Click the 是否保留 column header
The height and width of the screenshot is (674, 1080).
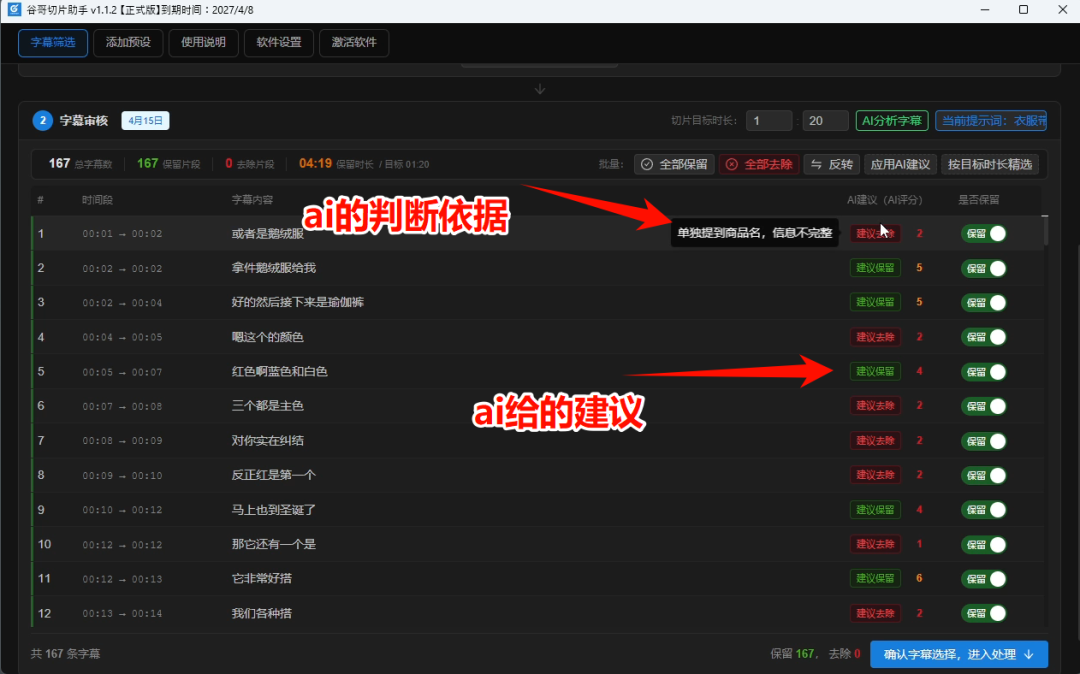[x=979, y=200]
